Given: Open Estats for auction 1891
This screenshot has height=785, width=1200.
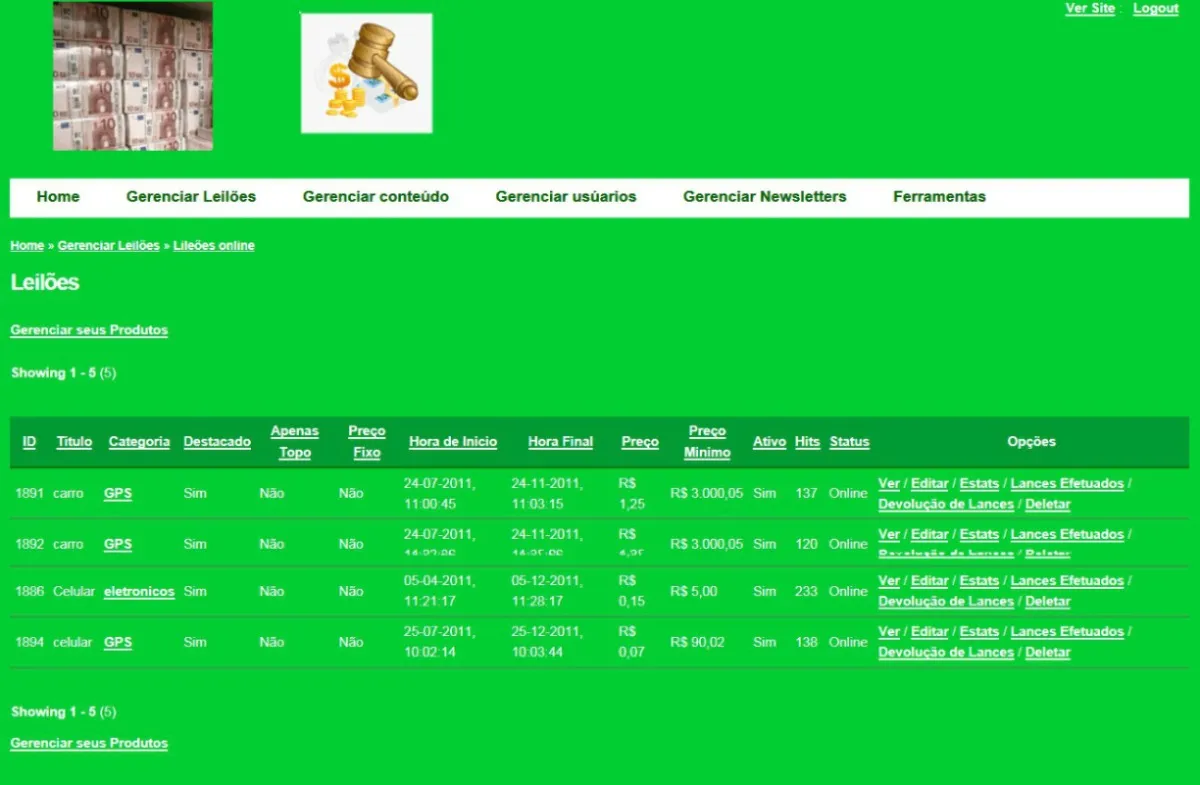Looking at the screenshot, I should tap(979, 484).
